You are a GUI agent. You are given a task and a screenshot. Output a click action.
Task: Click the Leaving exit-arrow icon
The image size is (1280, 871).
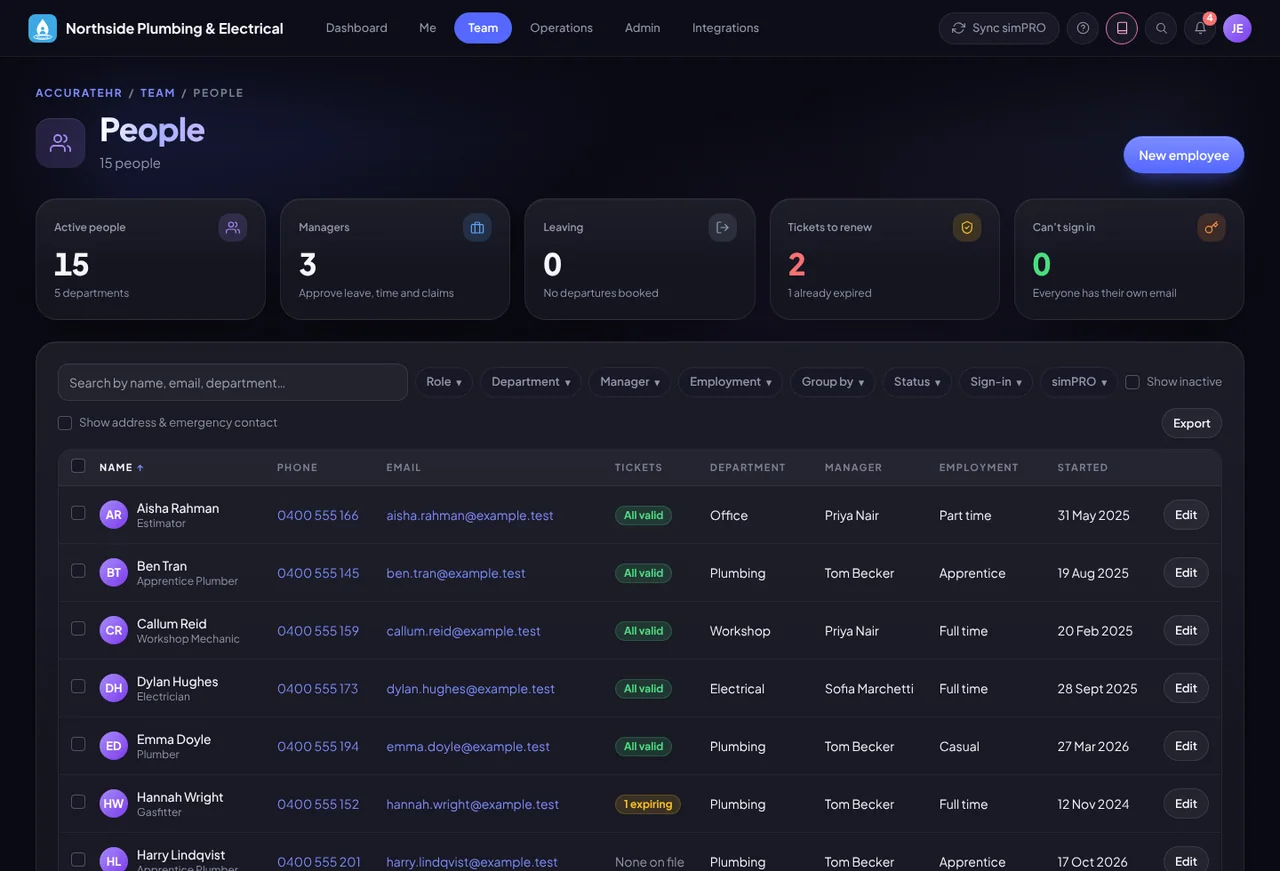[x=722, y=227]
